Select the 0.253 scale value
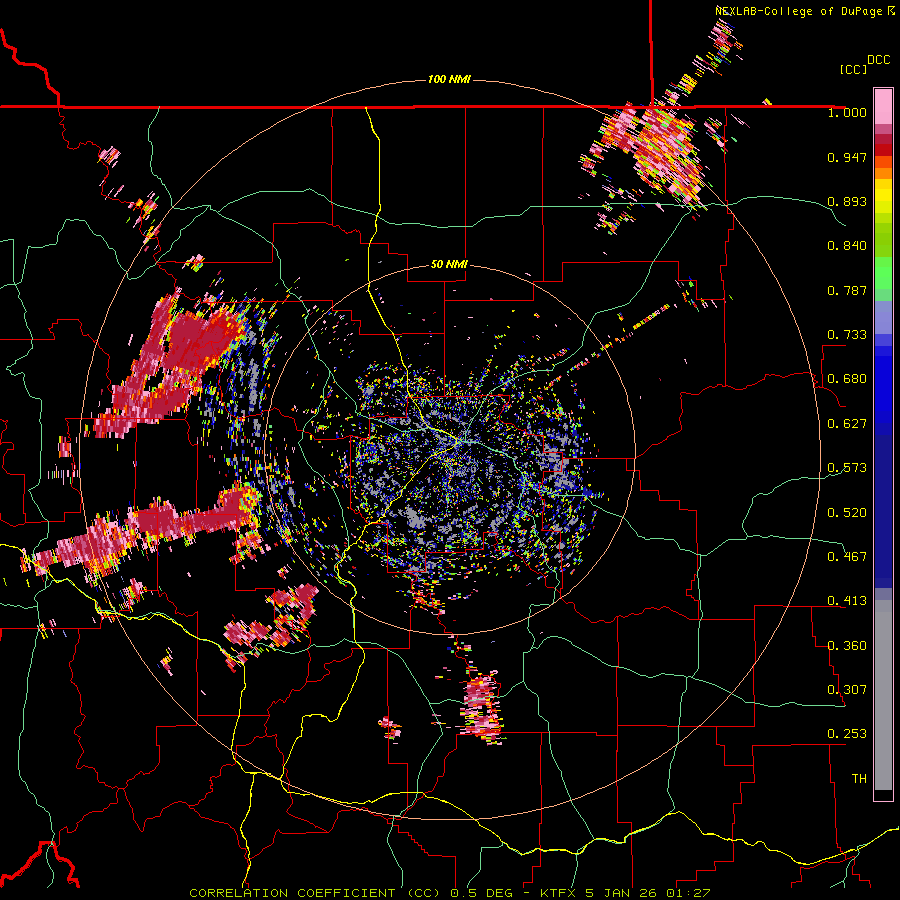900x900 pixels. click(847, 734)
